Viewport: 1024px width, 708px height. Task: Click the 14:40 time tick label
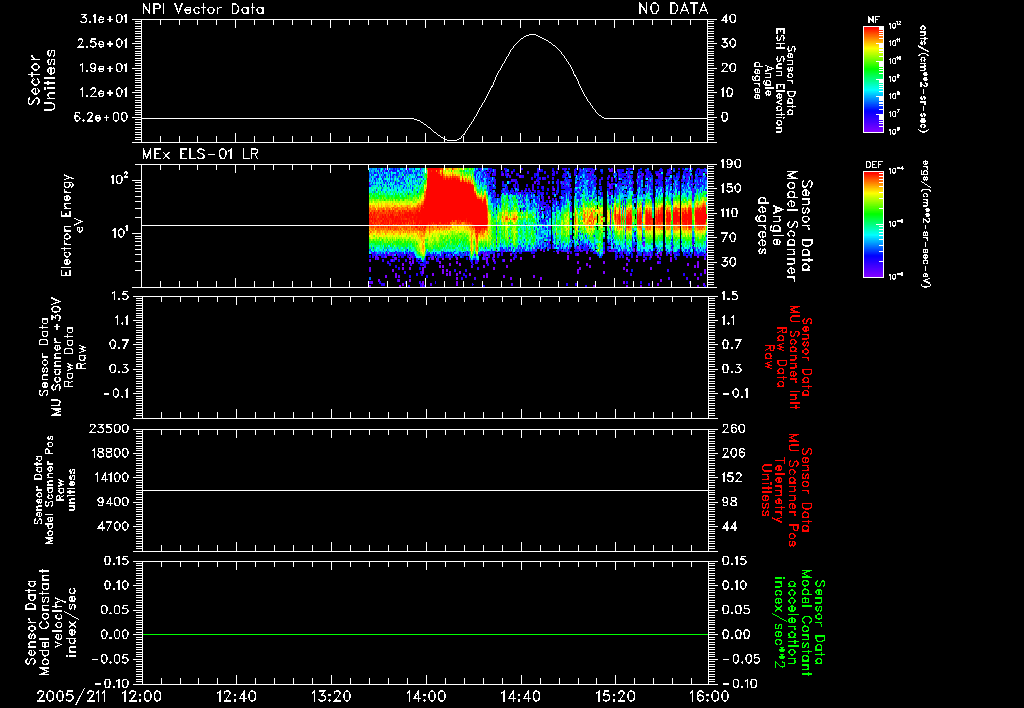520,696
